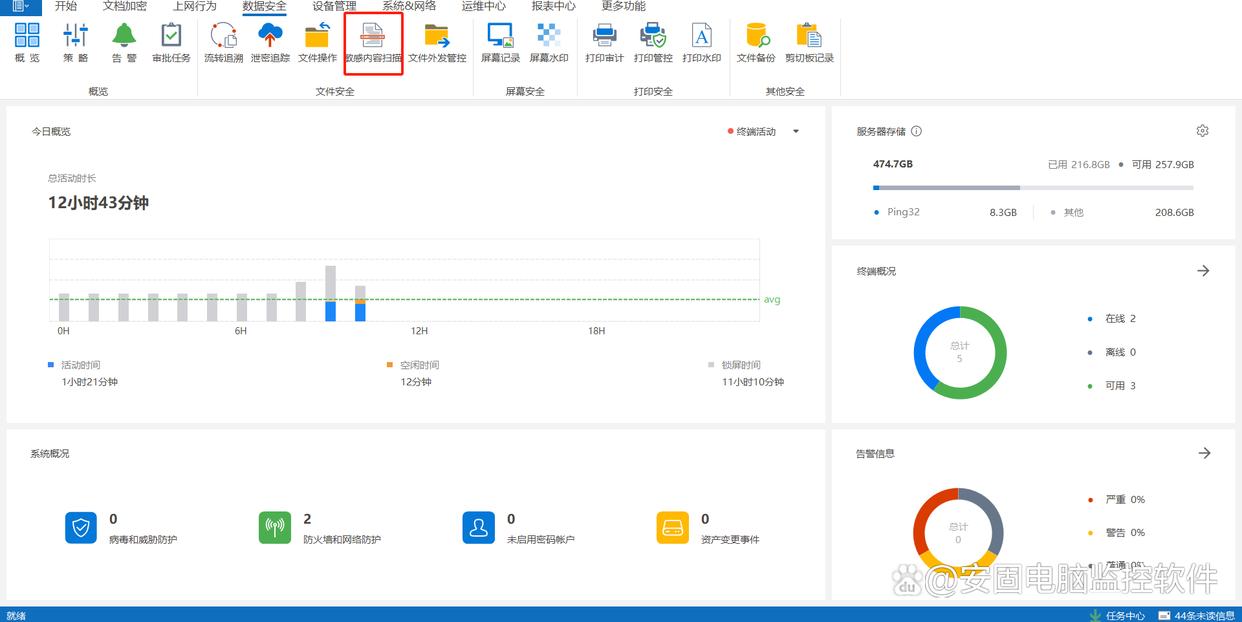Expand 告警信息 panel with arrow

(x=1204, y=453)
